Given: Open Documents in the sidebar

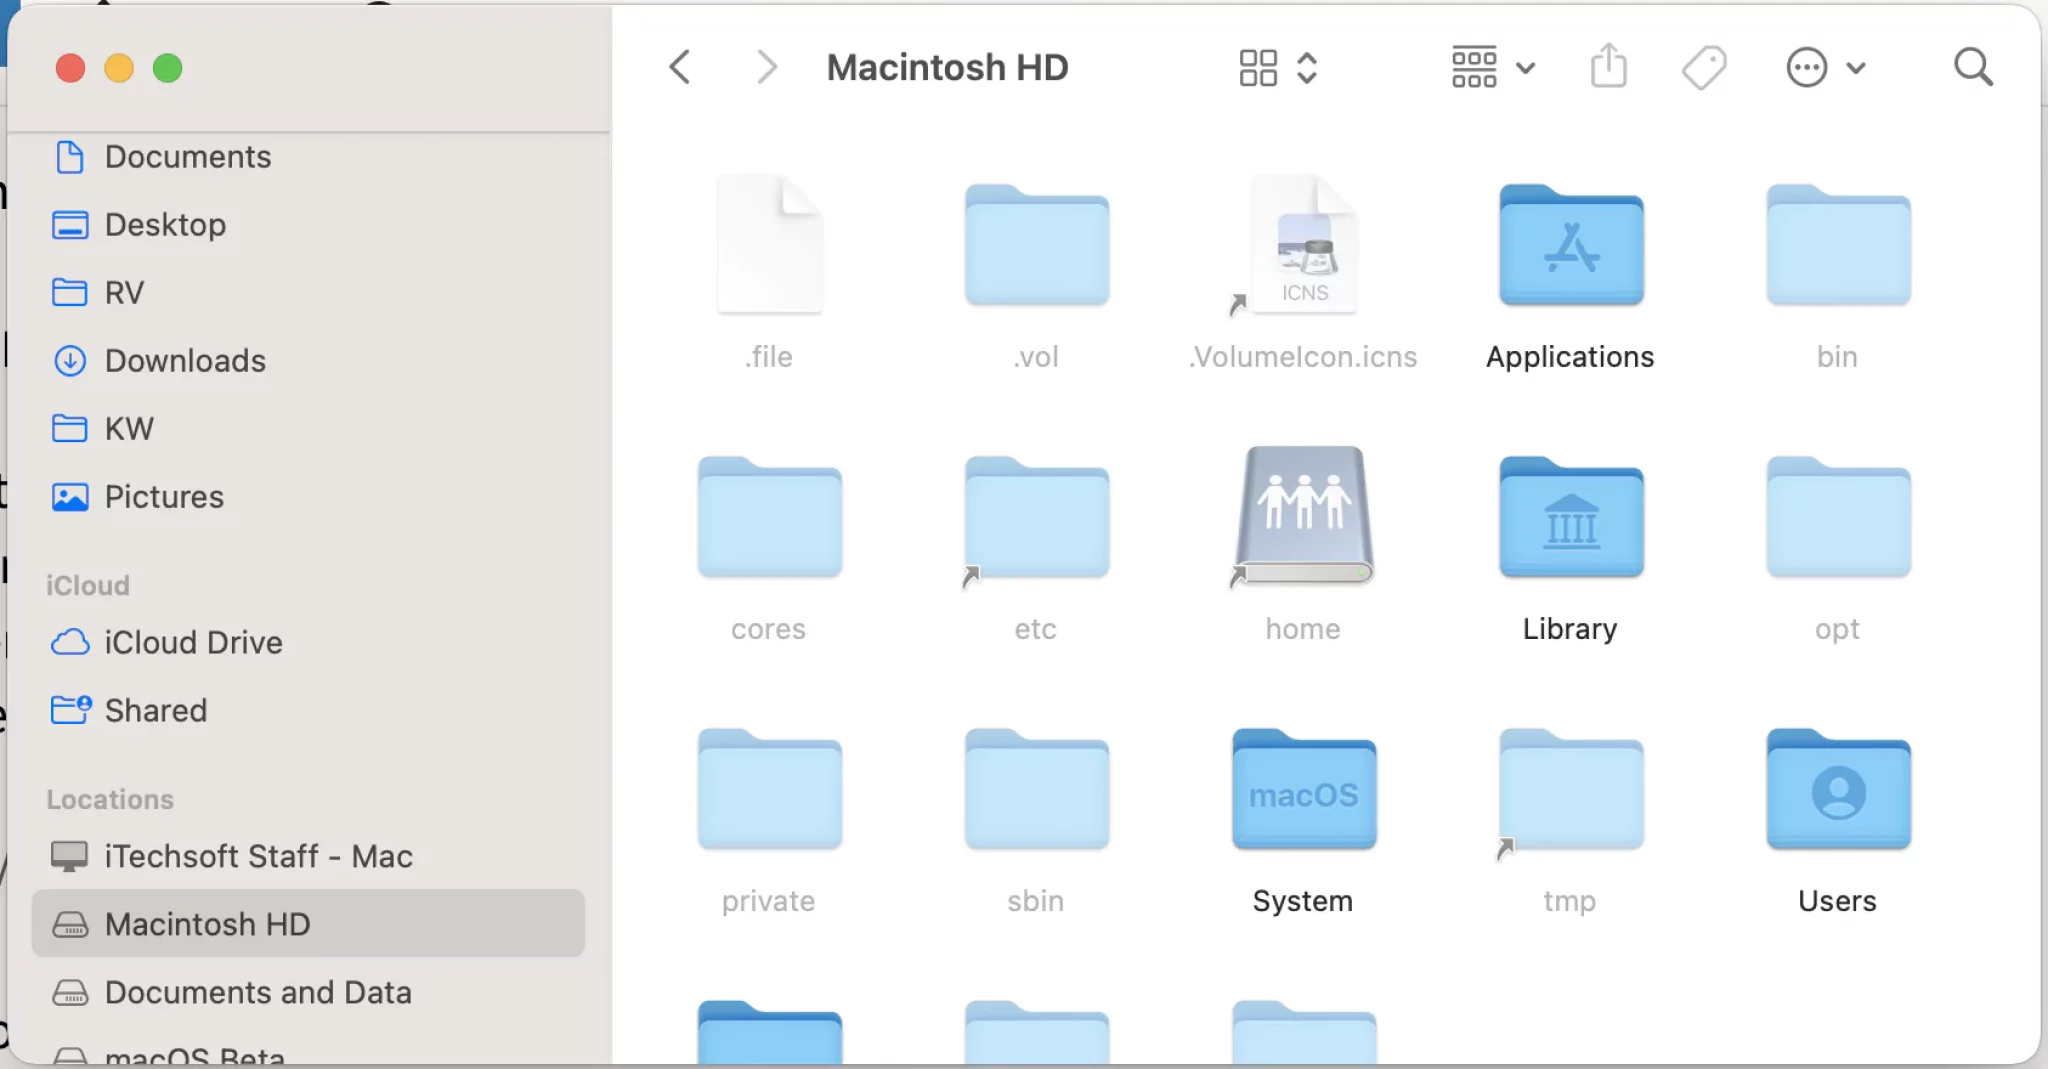Looking at the screenshot, I should point(308,157).
